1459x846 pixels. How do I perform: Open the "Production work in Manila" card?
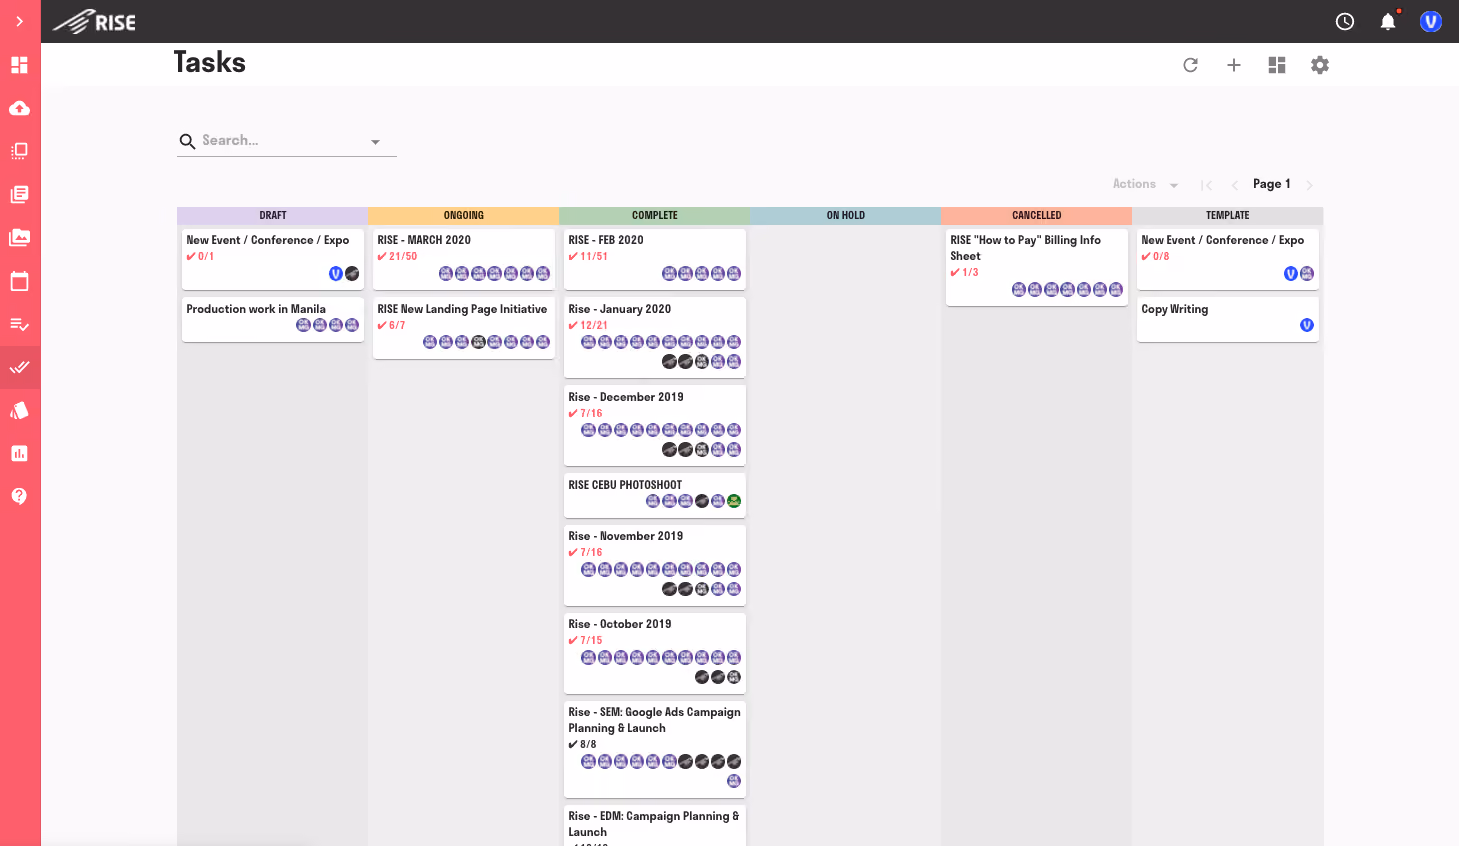272,319
